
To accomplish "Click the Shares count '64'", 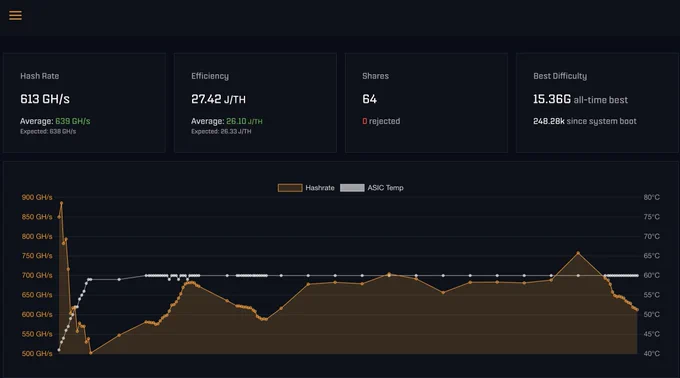I will coord(369,99).
